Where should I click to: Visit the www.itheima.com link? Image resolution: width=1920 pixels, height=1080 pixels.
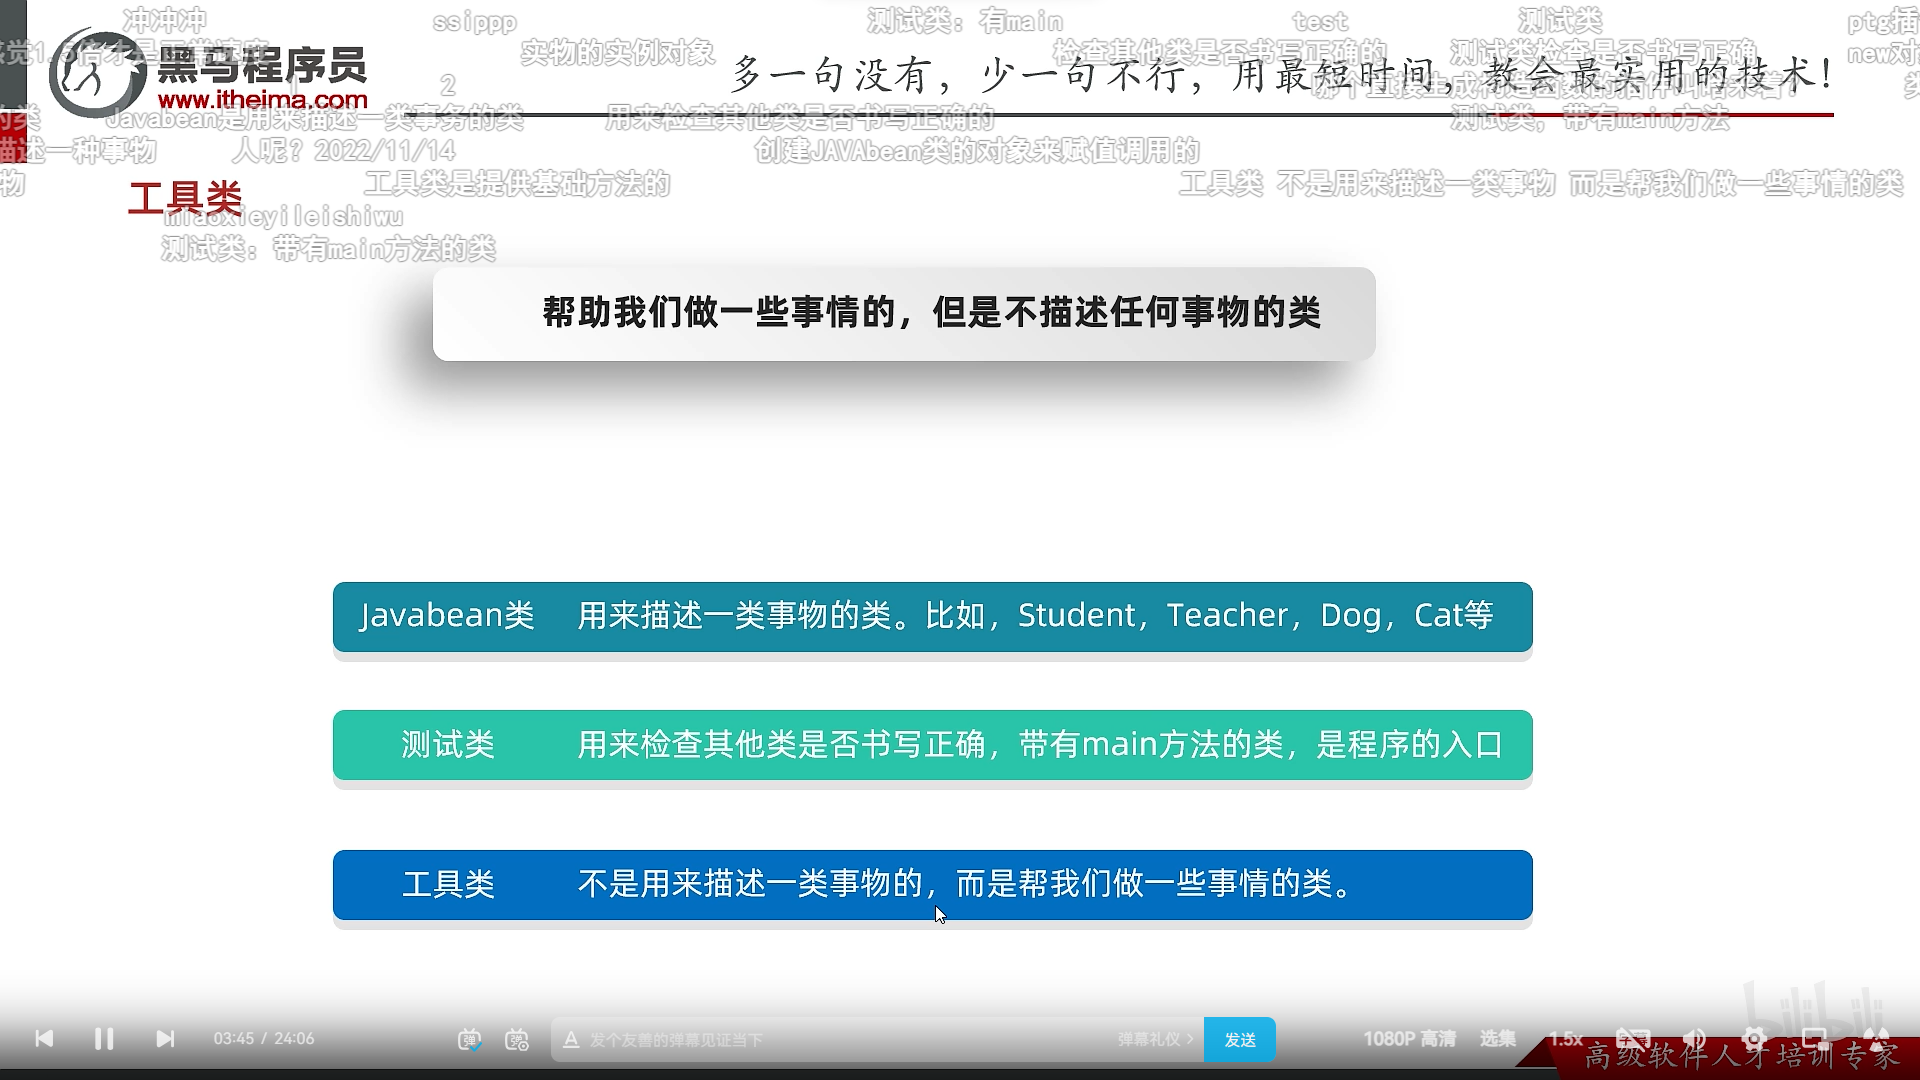click(265, 100)
